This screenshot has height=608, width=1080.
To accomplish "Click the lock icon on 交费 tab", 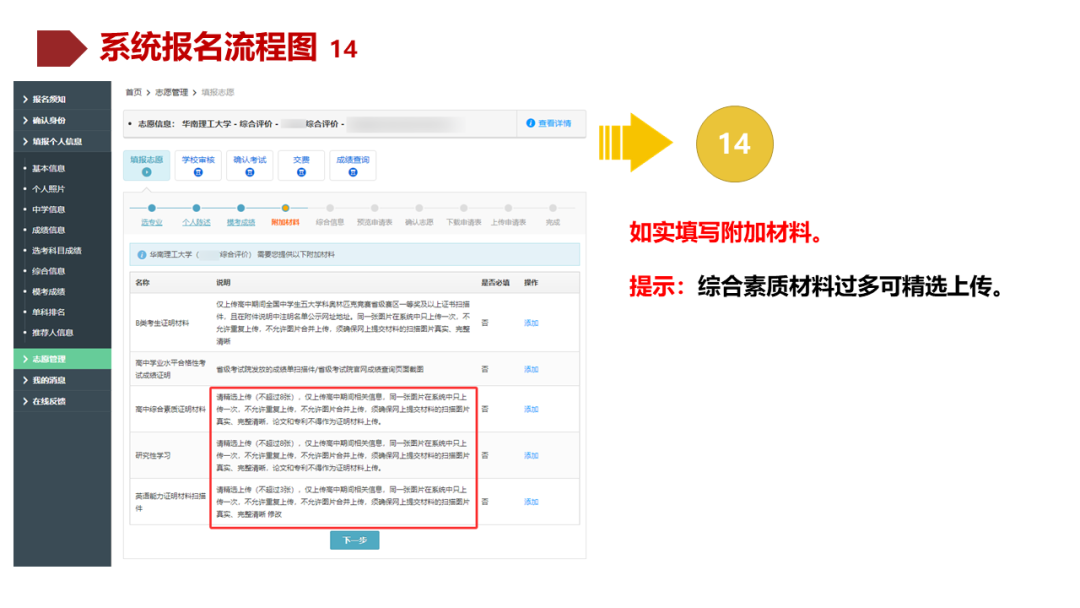I will tap(300, 173).
